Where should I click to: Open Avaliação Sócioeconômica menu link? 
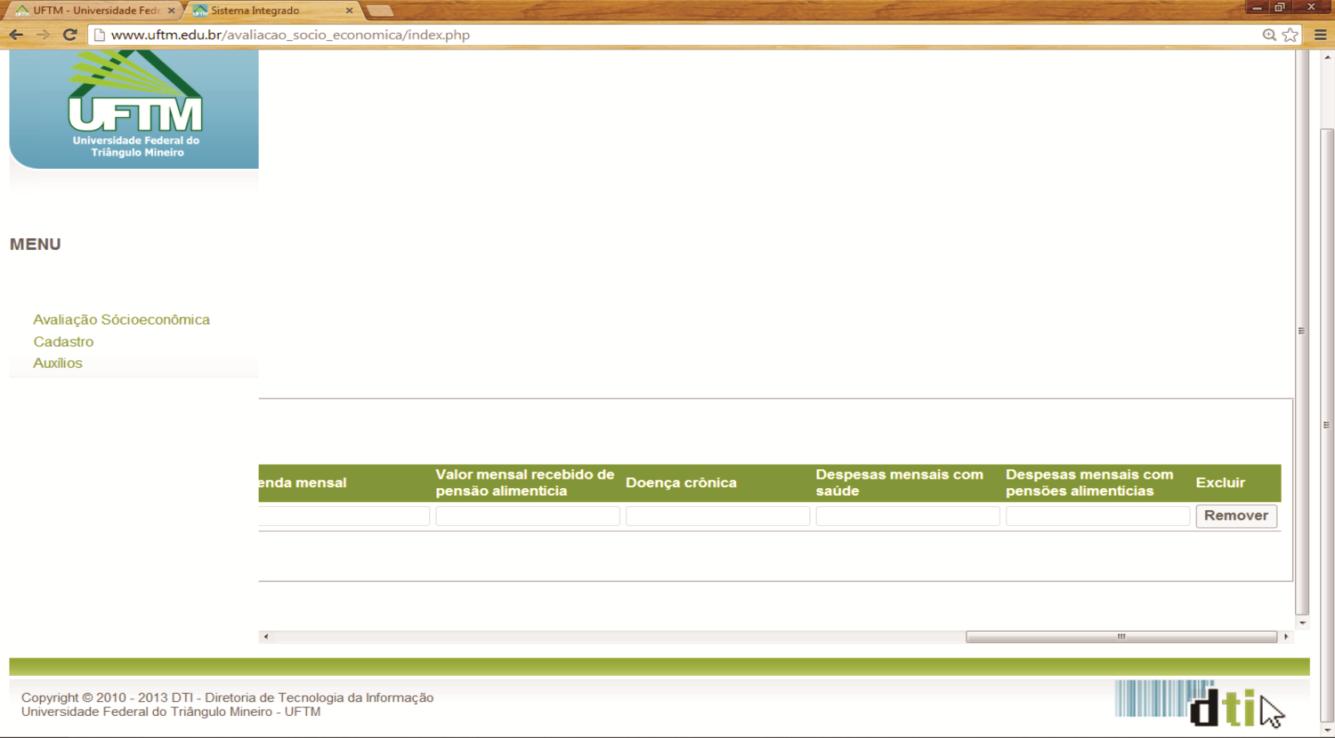[x=121, y=320]
